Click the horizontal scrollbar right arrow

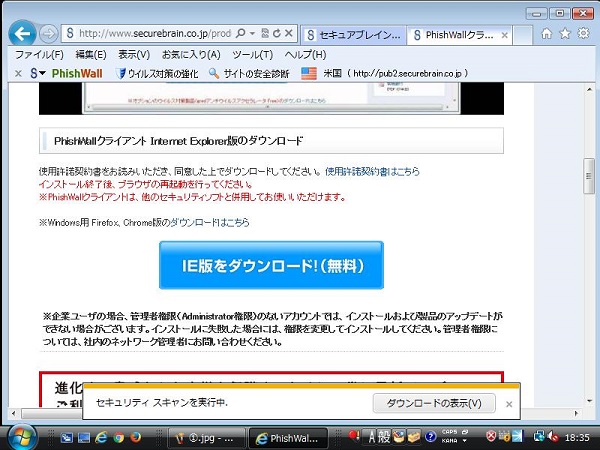[576, 414]
